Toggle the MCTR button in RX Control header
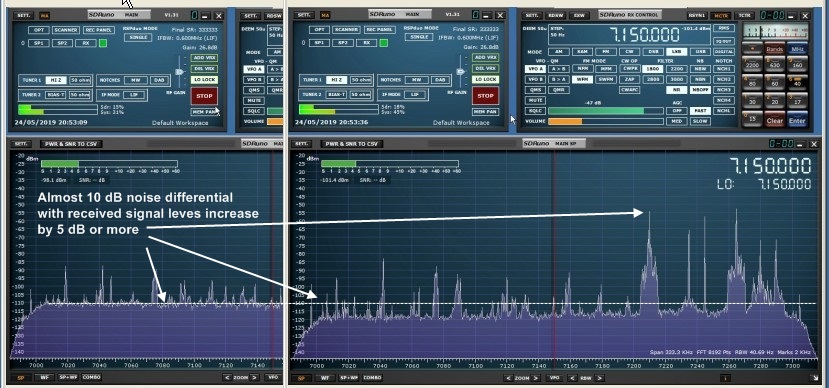Image resolution: width=829 pixels, height=388 pixels. click(x=721, y=15)
